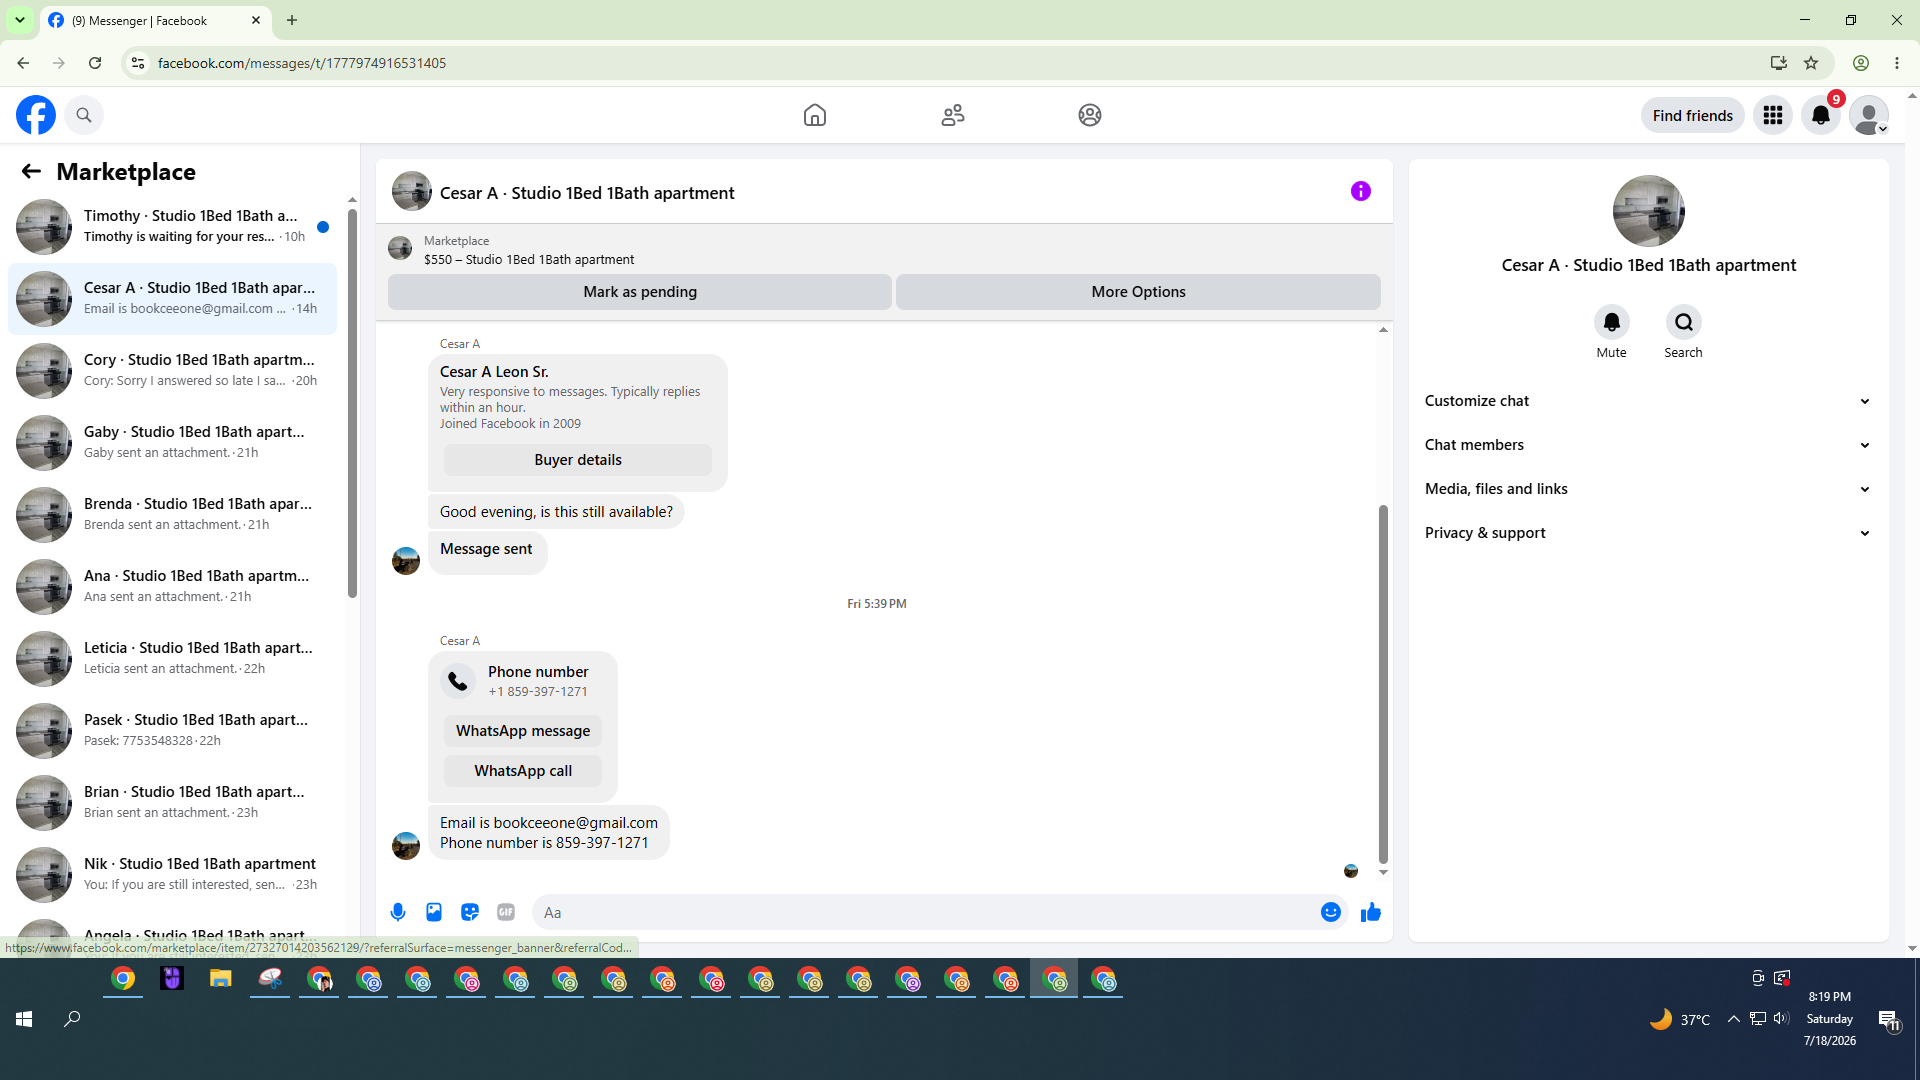
Task: Show hidden system tray icons
Action: pos(1734,1019)
